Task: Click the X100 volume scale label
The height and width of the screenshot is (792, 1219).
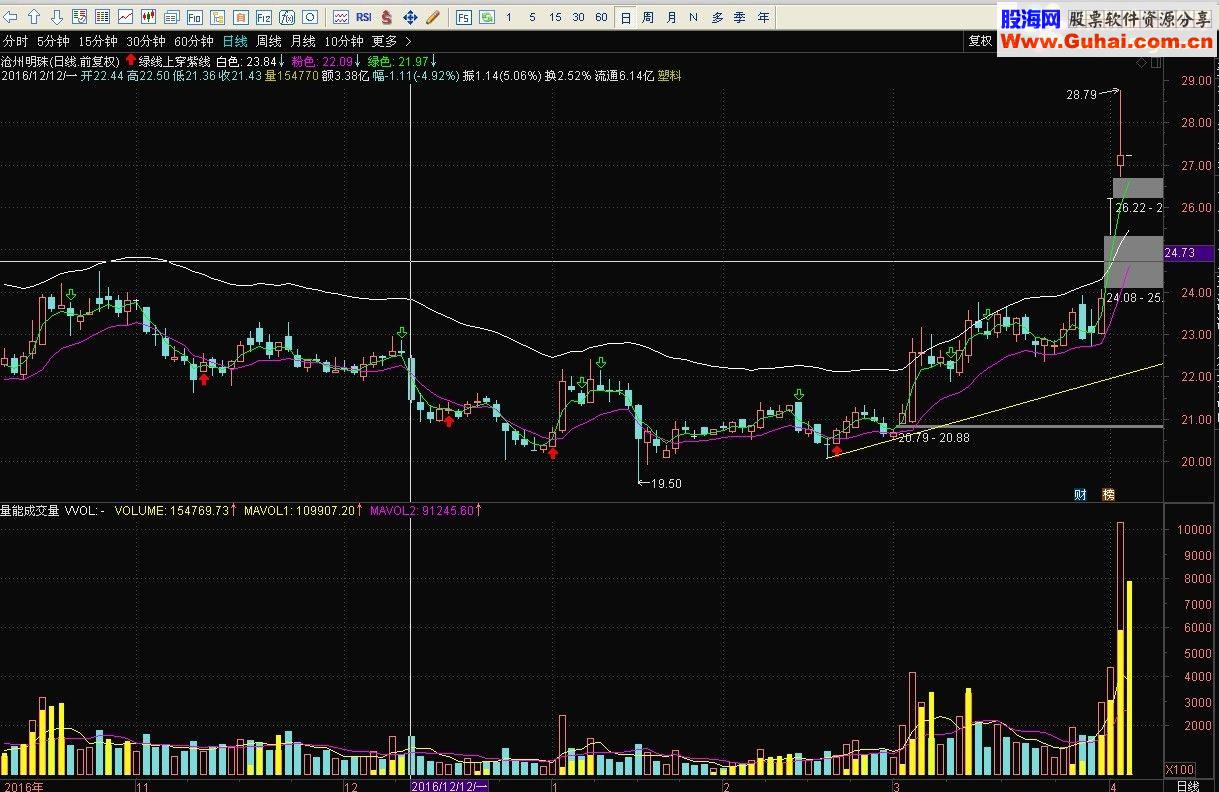Action: (1179, 769)
